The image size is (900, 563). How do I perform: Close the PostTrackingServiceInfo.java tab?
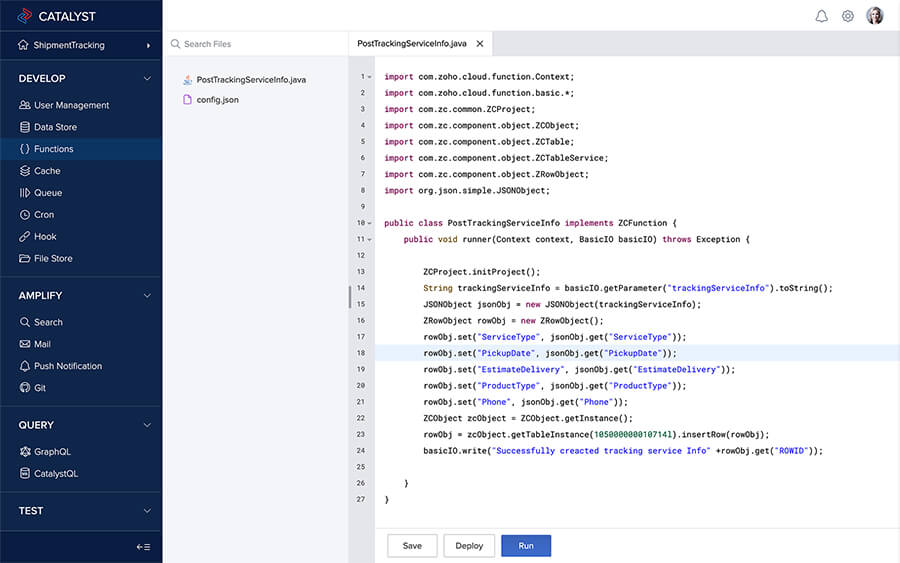tap(480, 44)
